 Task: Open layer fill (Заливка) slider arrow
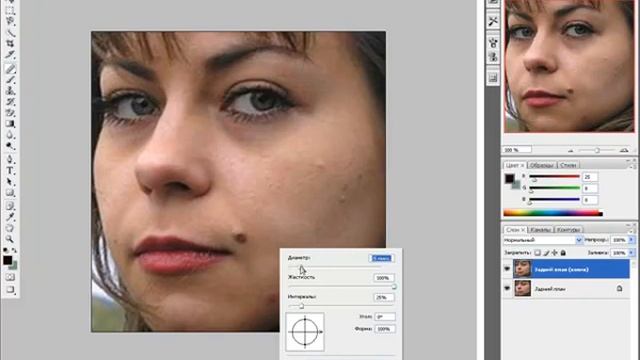tap(631, 253)
